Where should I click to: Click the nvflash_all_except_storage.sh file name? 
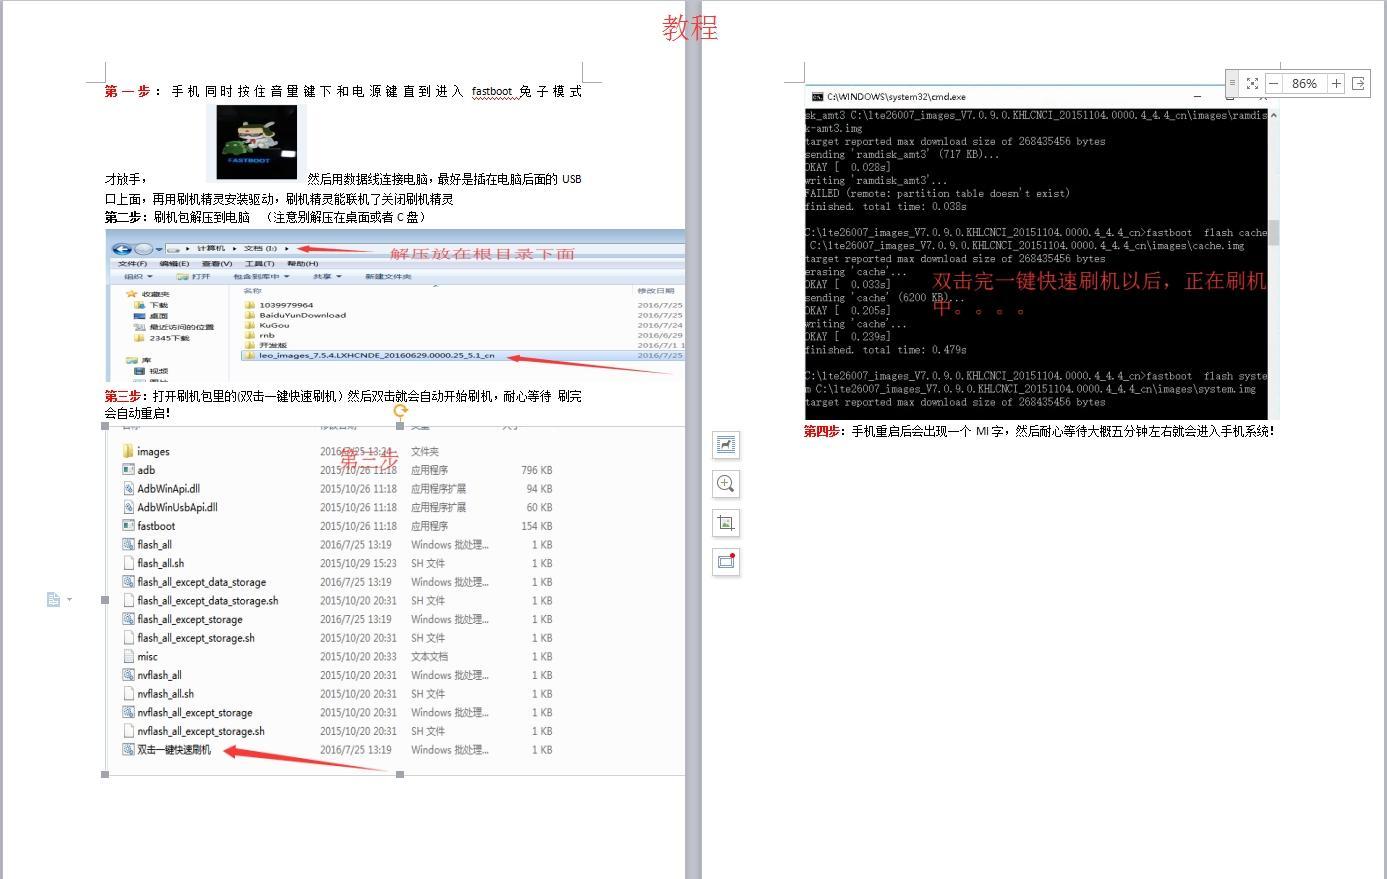pyautogui.click(x=201, y=731)
